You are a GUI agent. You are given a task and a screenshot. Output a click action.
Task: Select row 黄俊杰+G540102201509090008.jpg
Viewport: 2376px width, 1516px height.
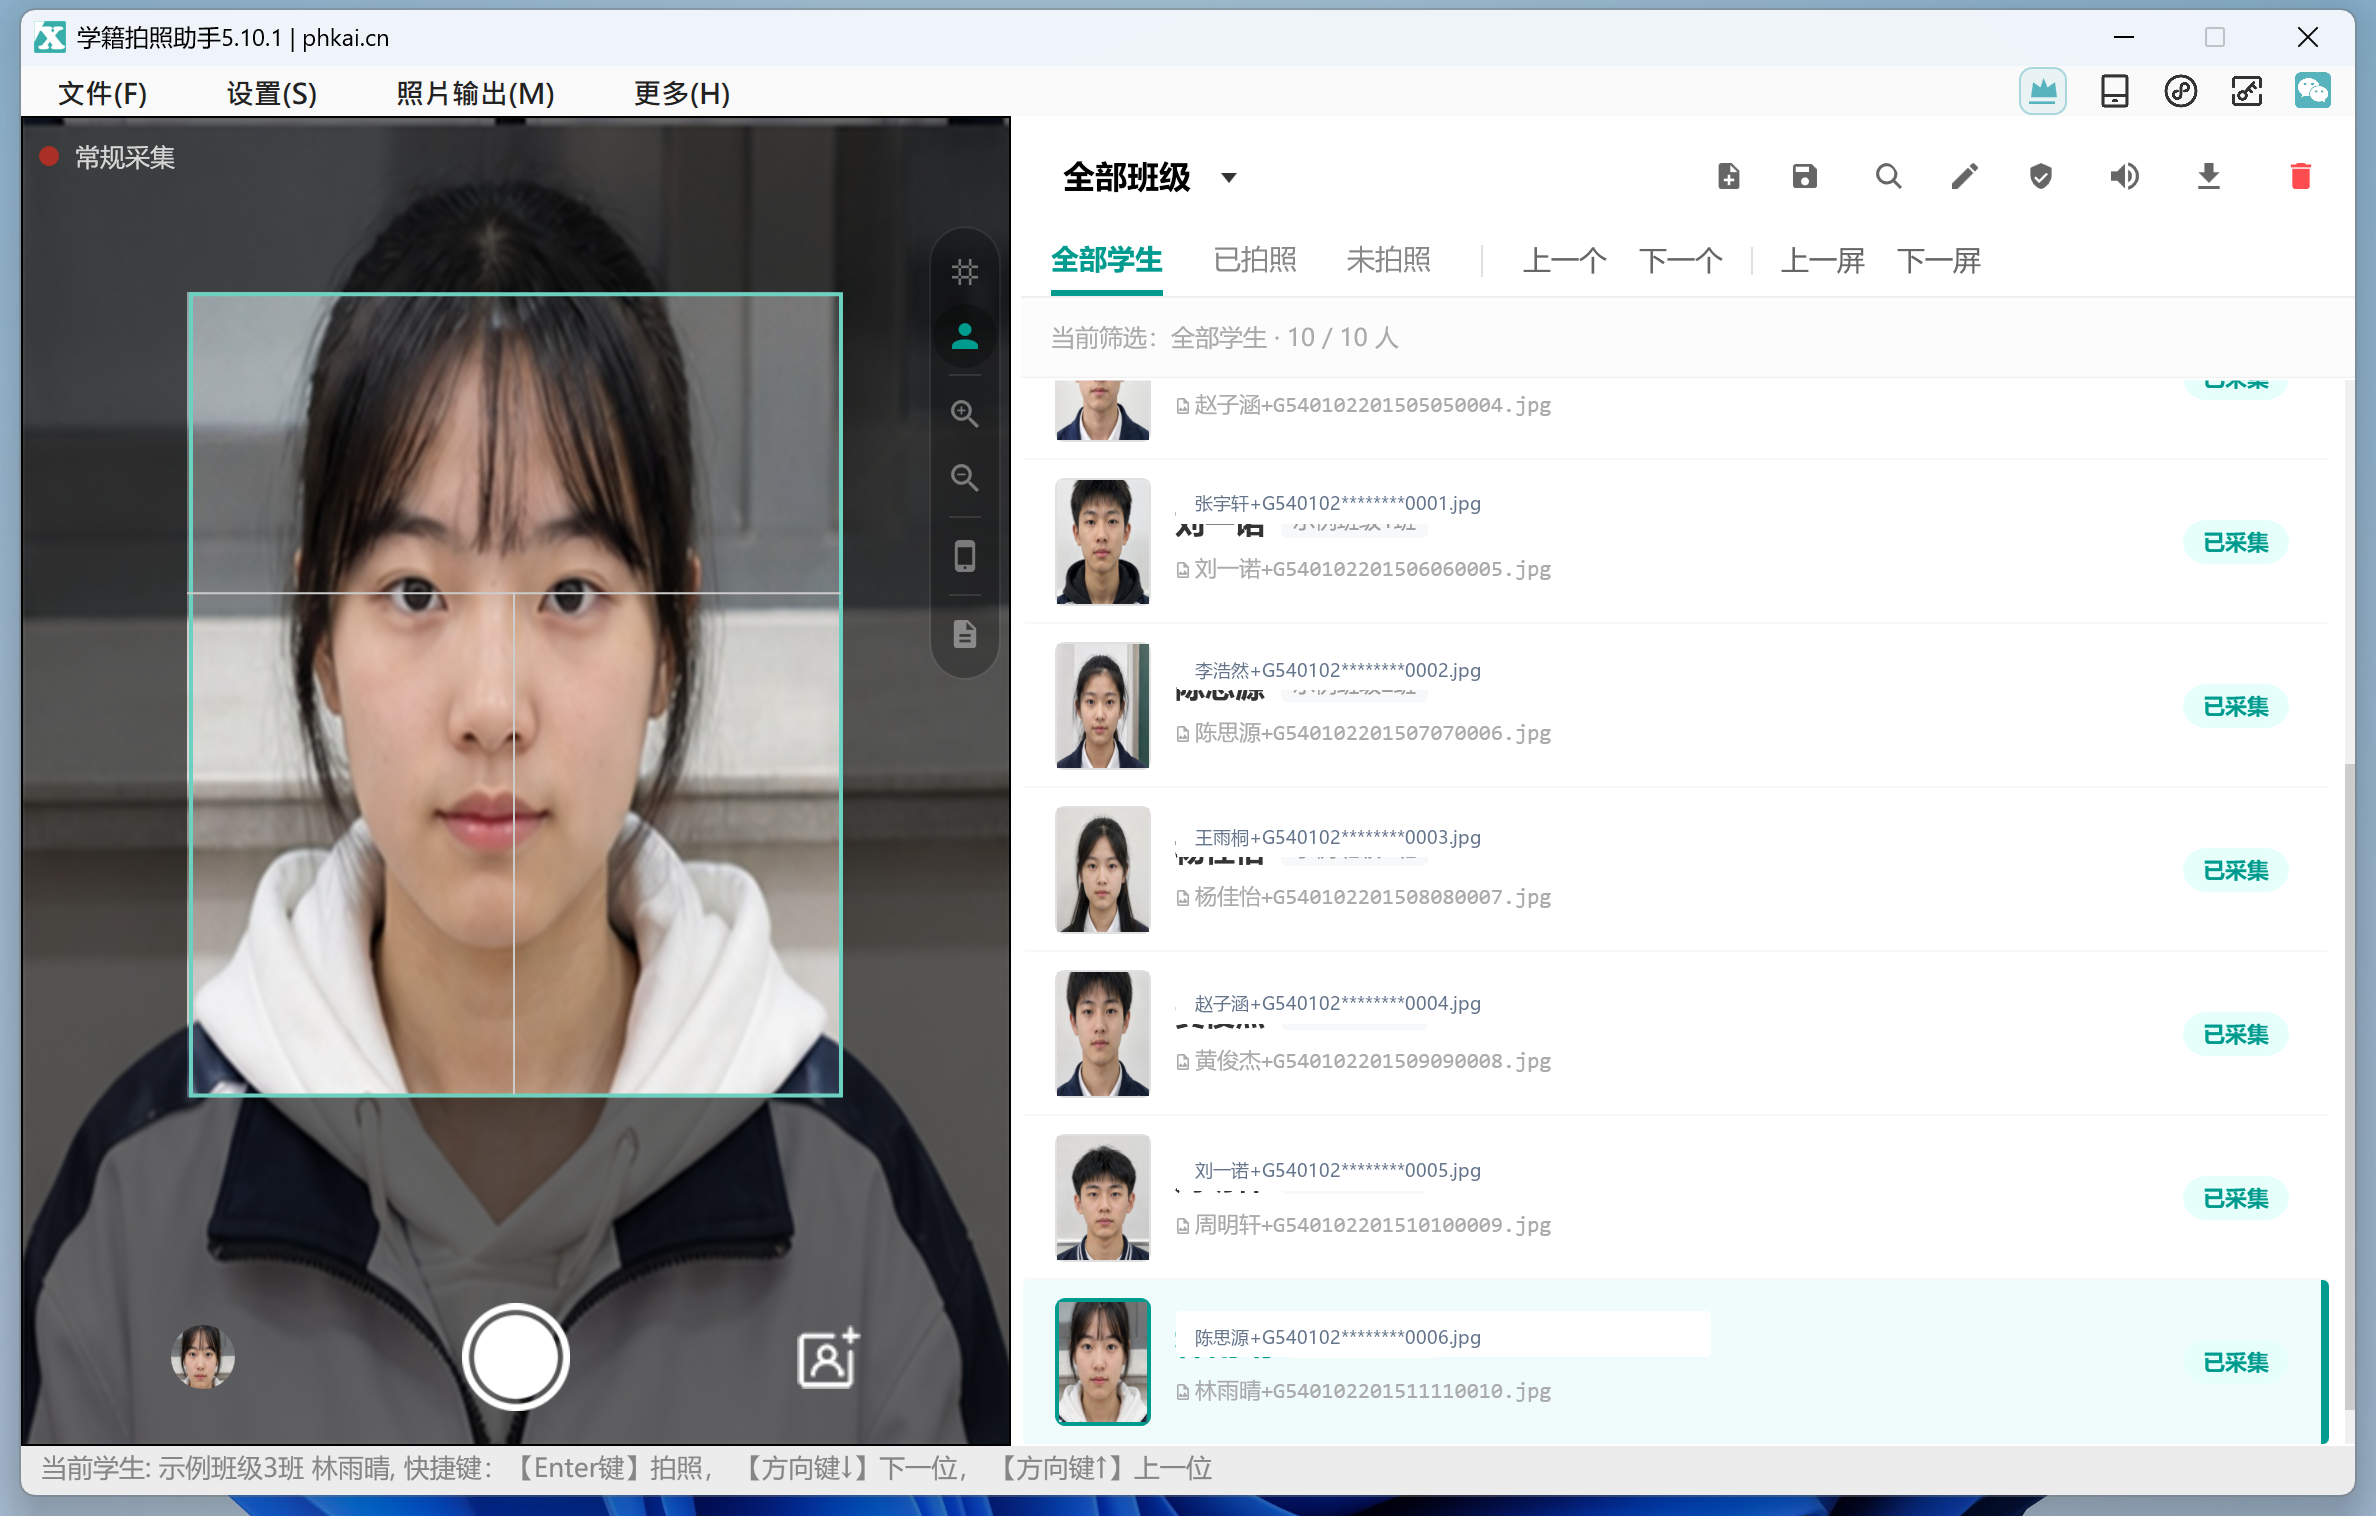[x=1676, y=1034]
